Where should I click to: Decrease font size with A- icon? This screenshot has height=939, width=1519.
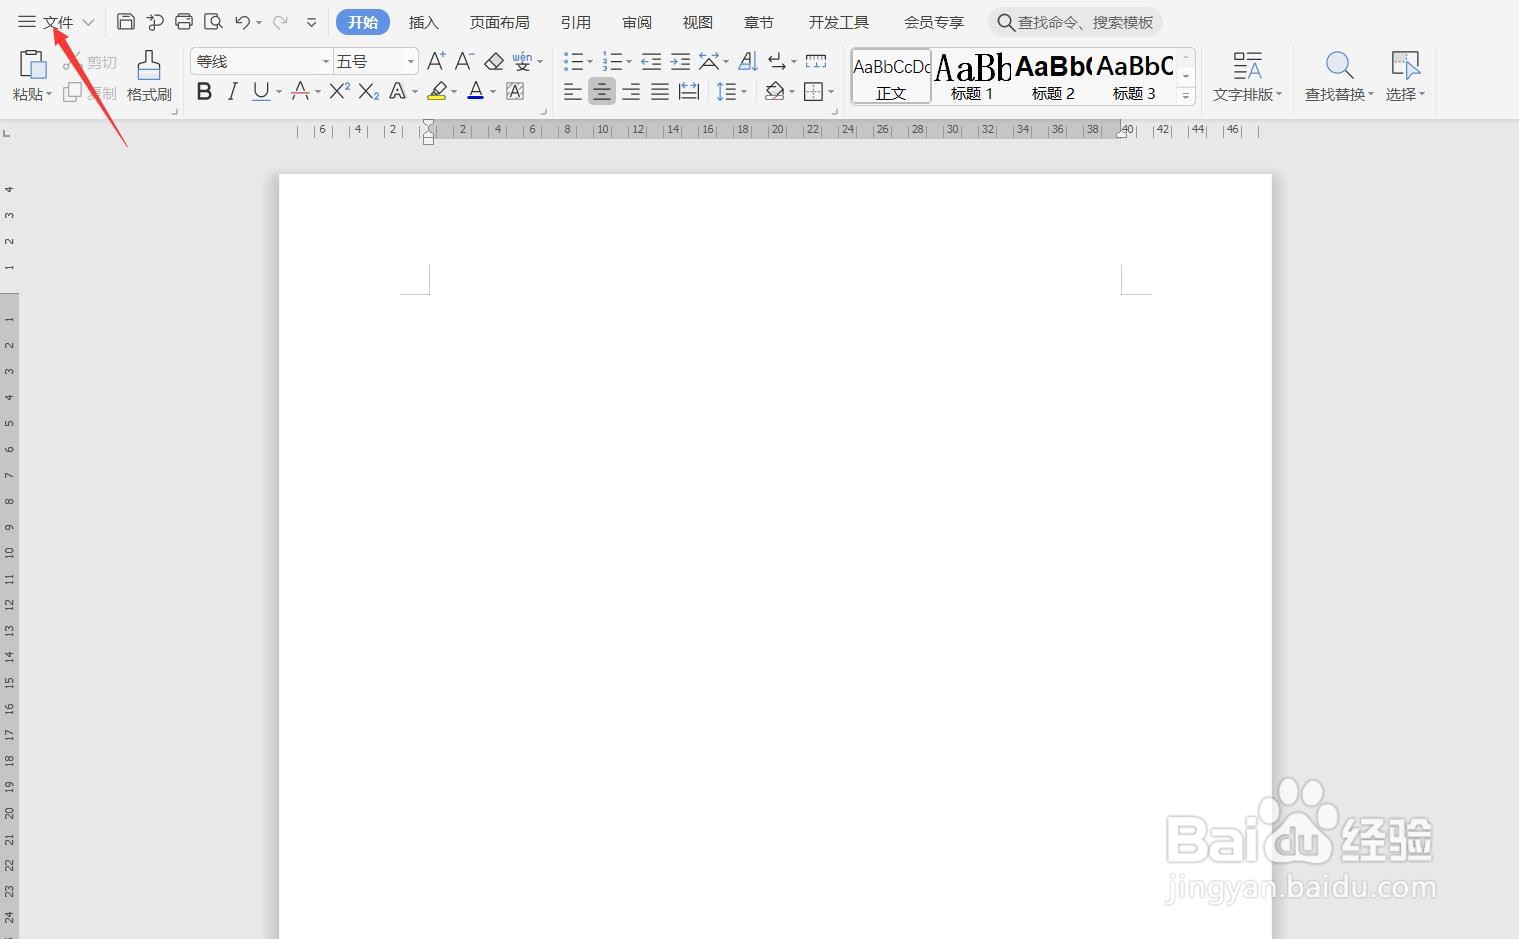click(464, 61)
